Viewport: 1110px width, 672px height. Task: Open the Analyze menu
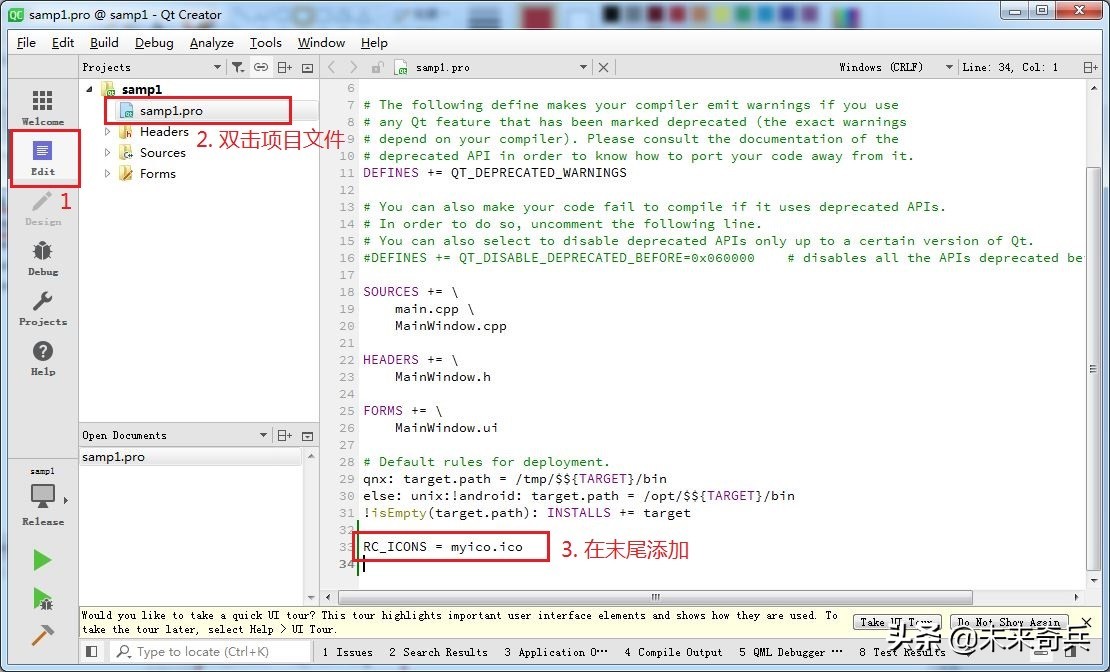tap(212, 42)
